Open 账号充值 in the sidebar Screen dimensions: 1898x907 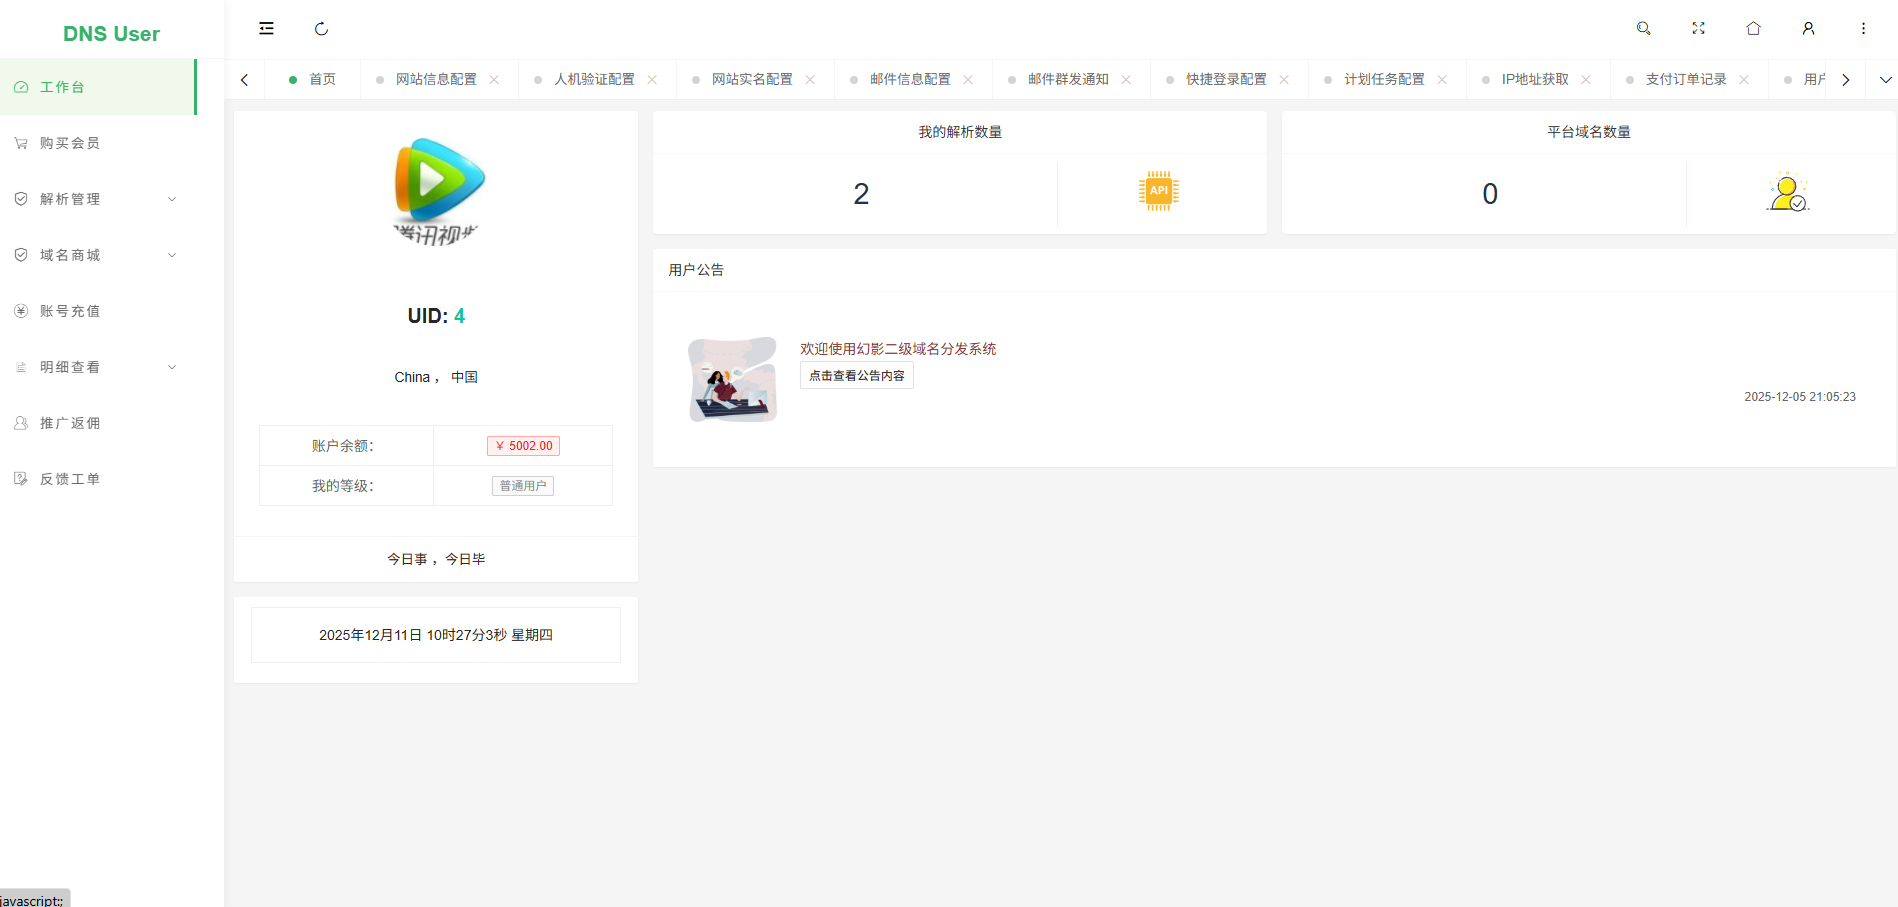click(70, 311)
